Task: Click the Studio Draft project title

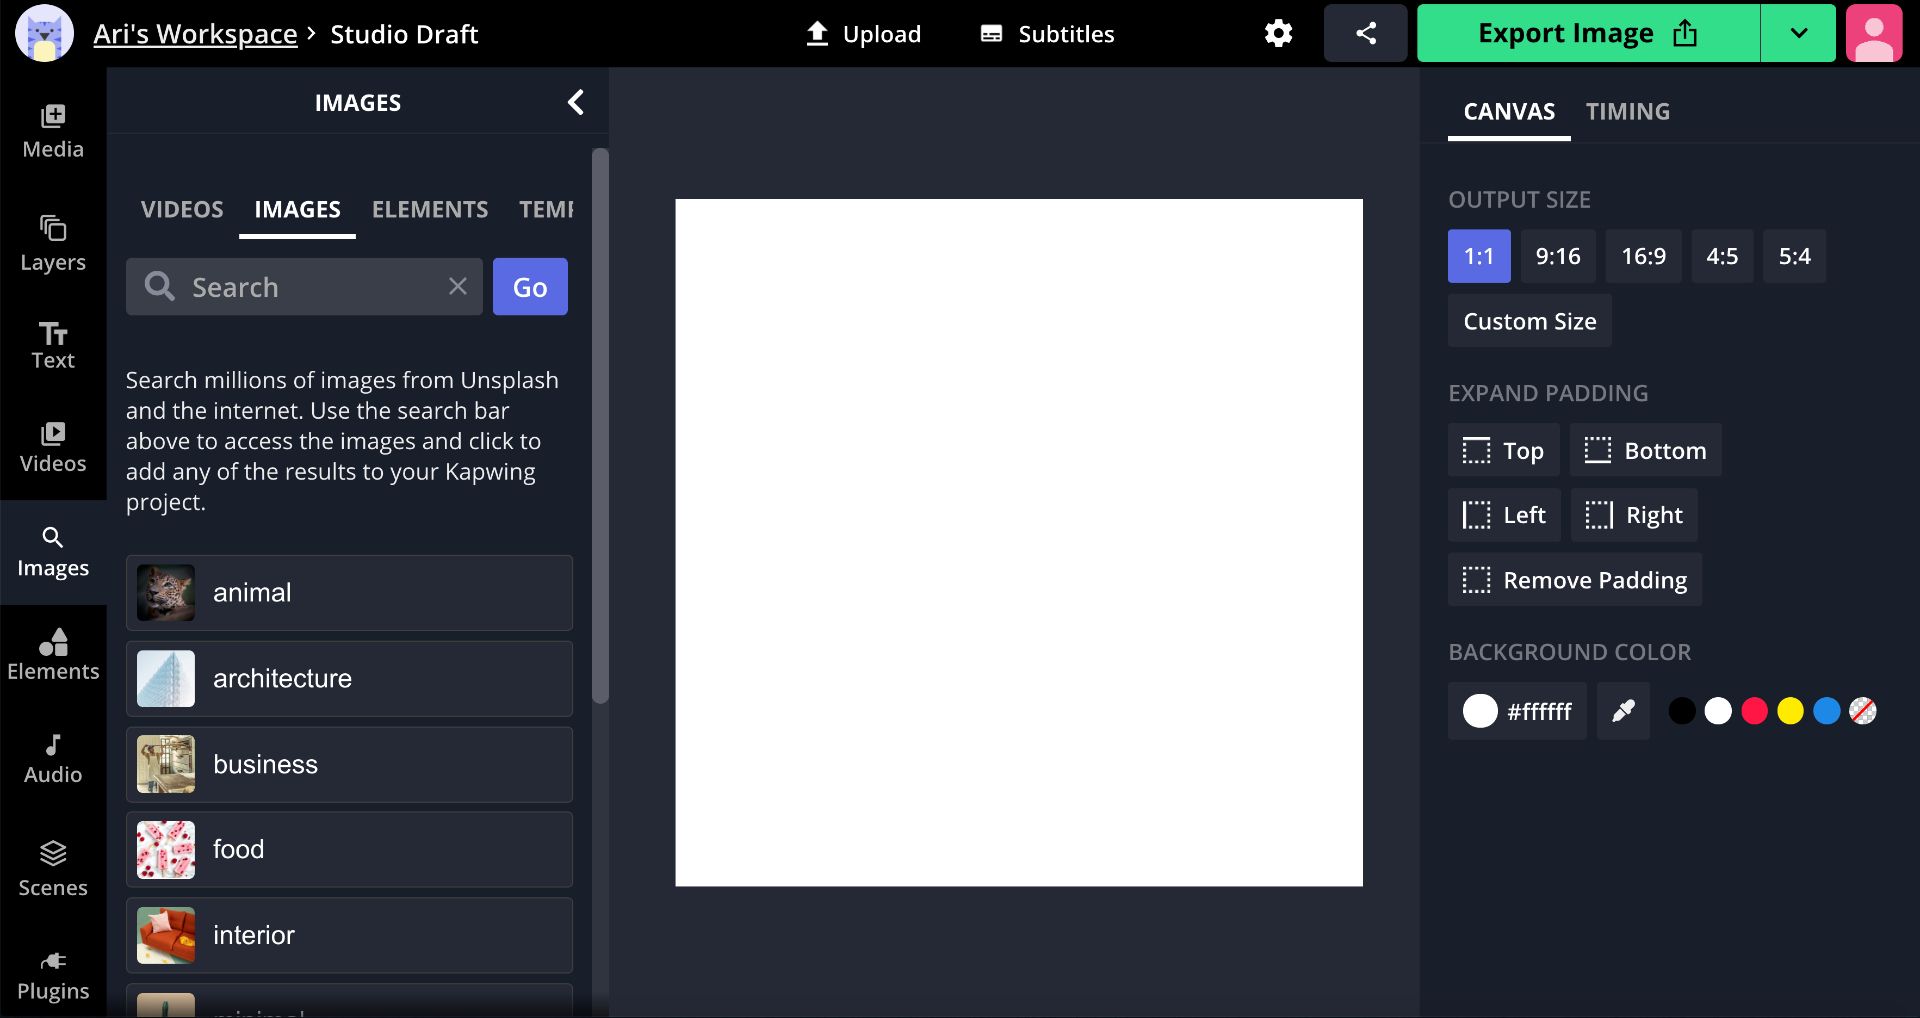Action: [x=404, y=34]
